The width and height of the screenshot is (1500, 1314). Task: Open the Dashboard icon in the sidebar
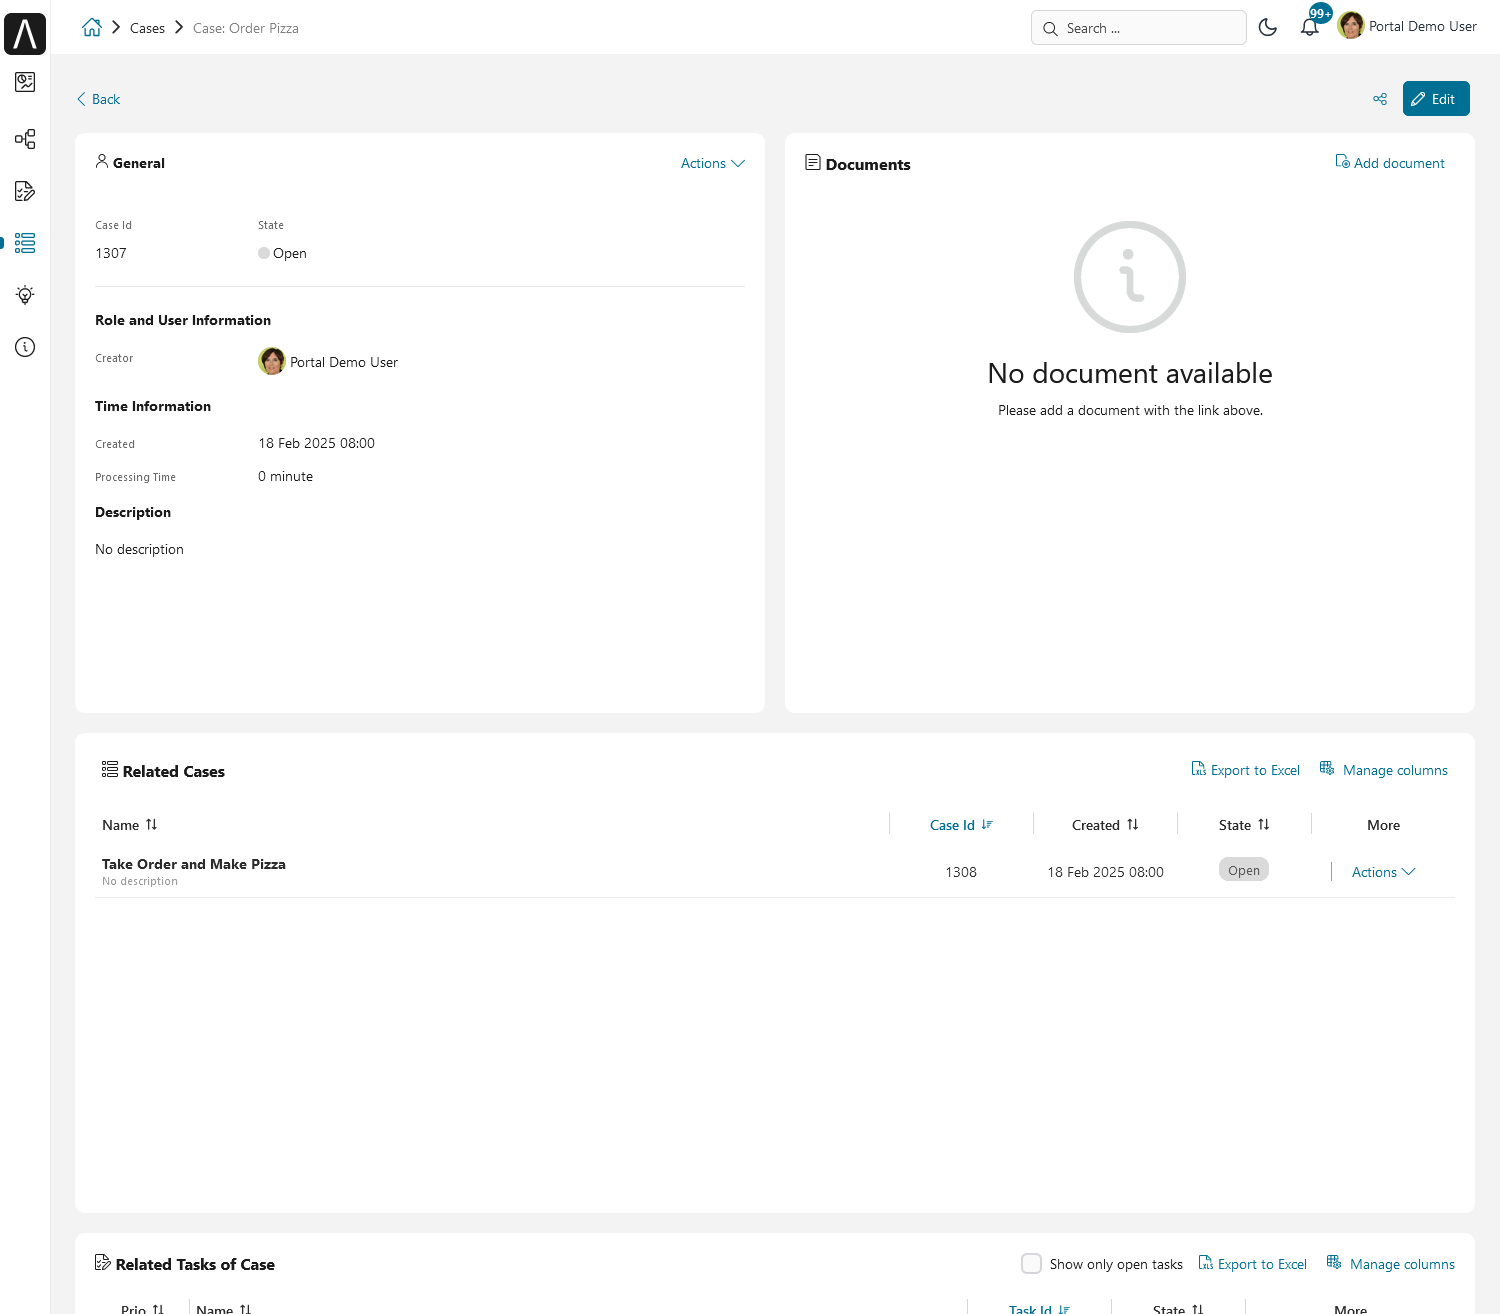25,82
